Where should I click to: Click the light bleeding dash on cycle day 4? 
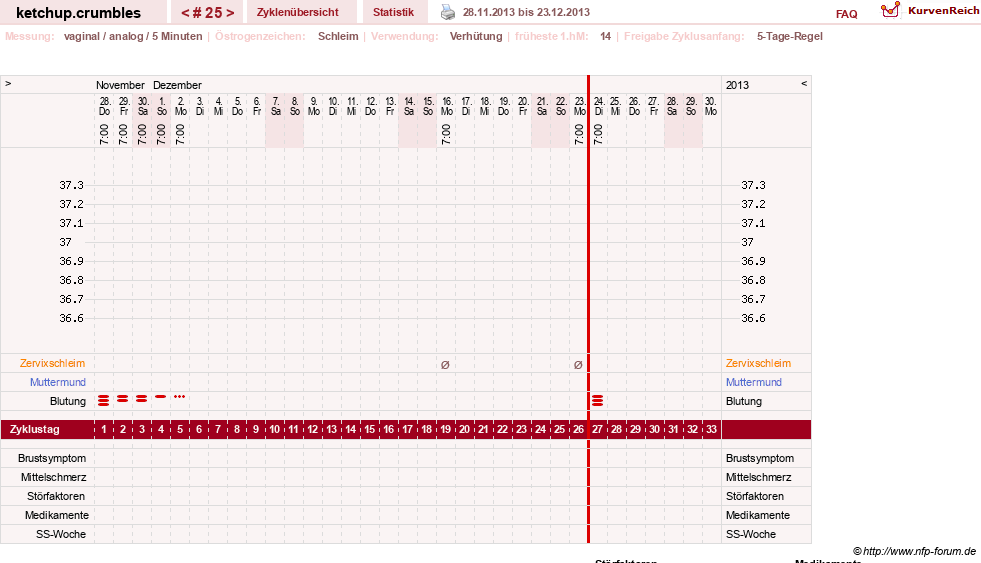click(161, 397)
